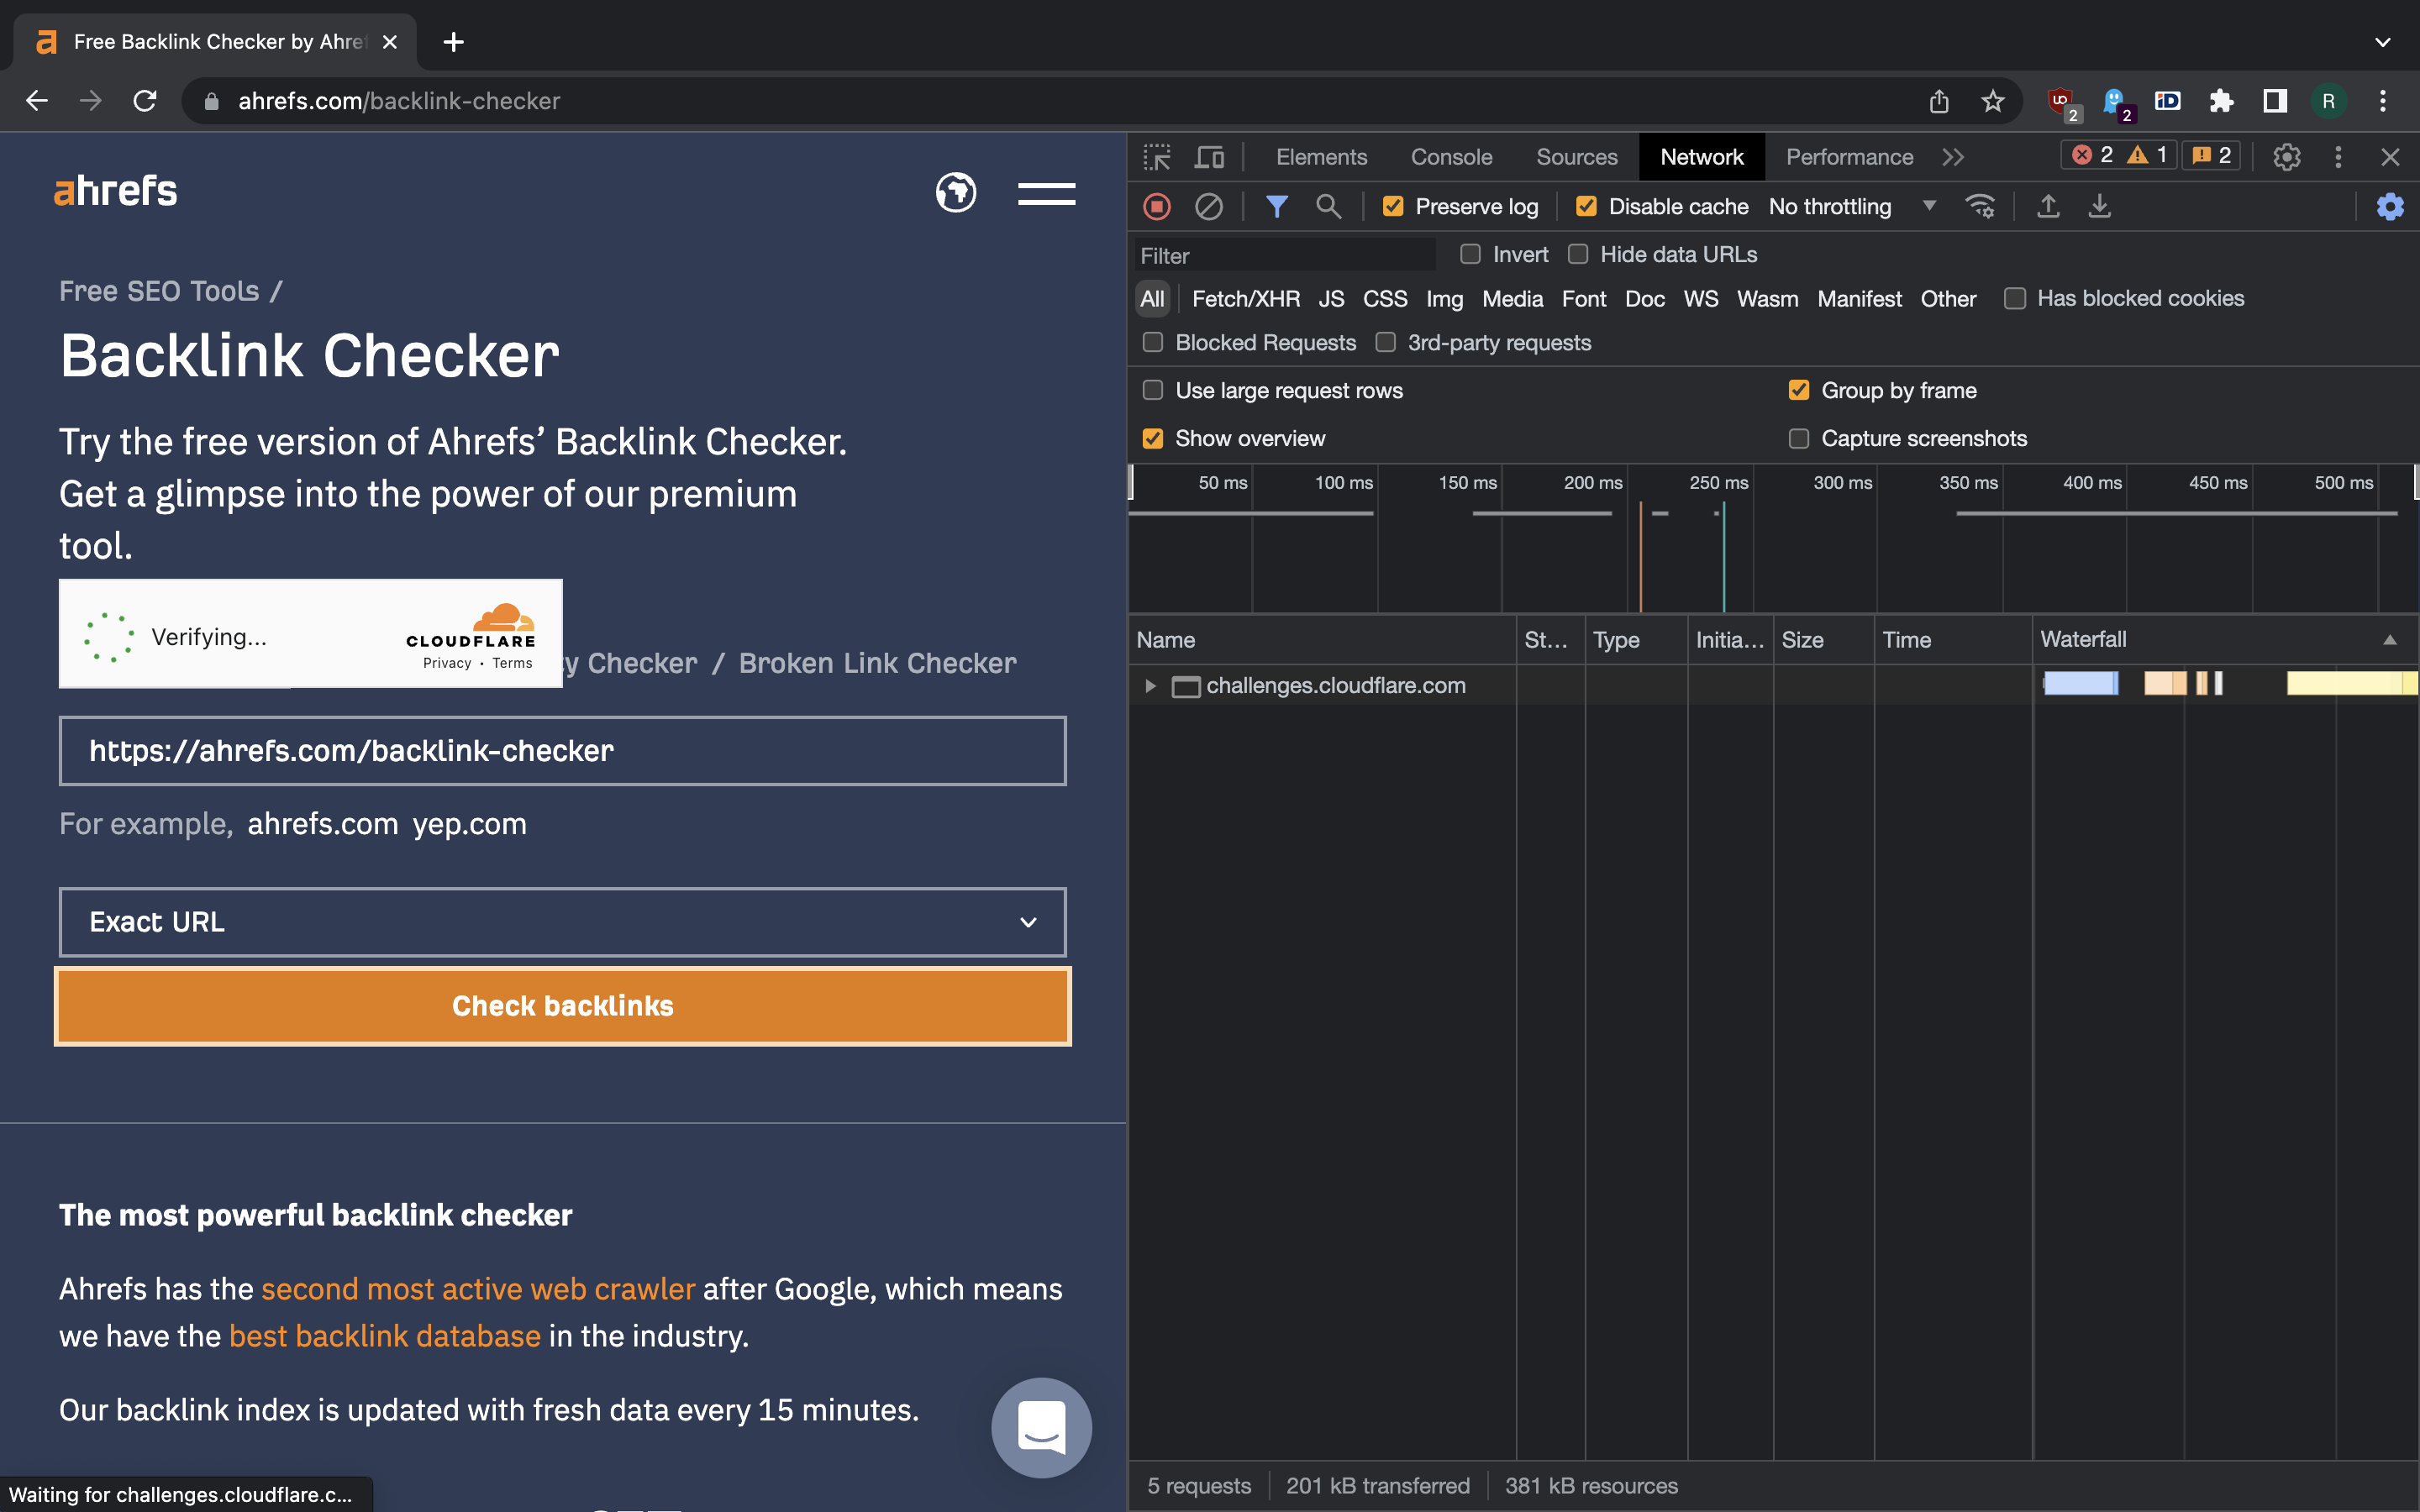Open the Broken Link Checker link

coord(877,663)
